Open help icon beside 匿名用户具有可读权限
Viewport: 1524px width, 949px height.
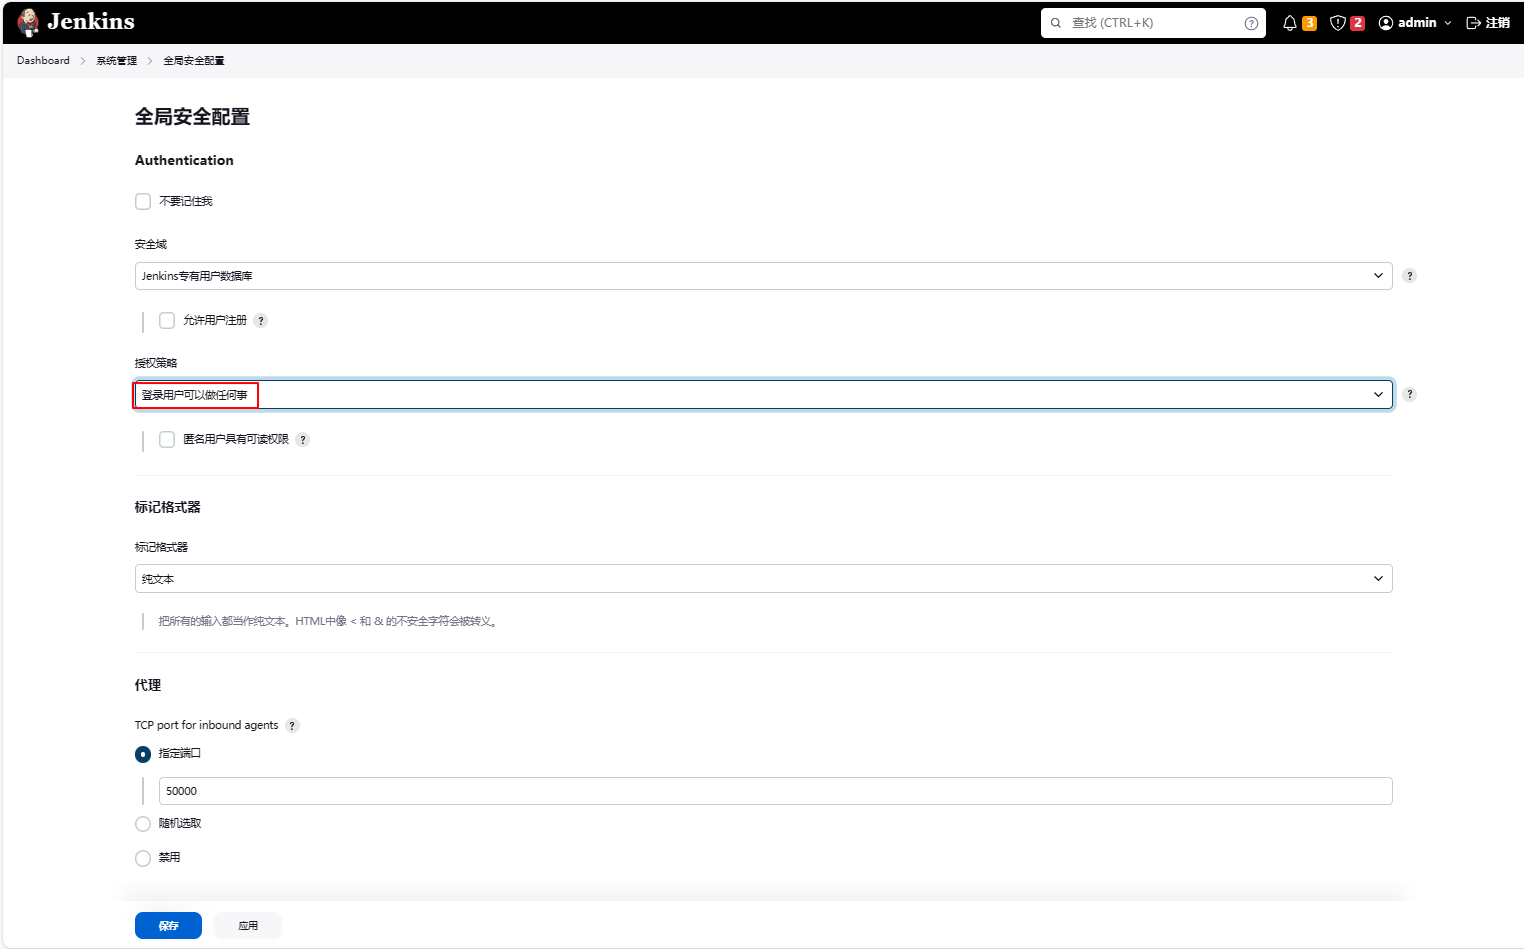(303, 440)
